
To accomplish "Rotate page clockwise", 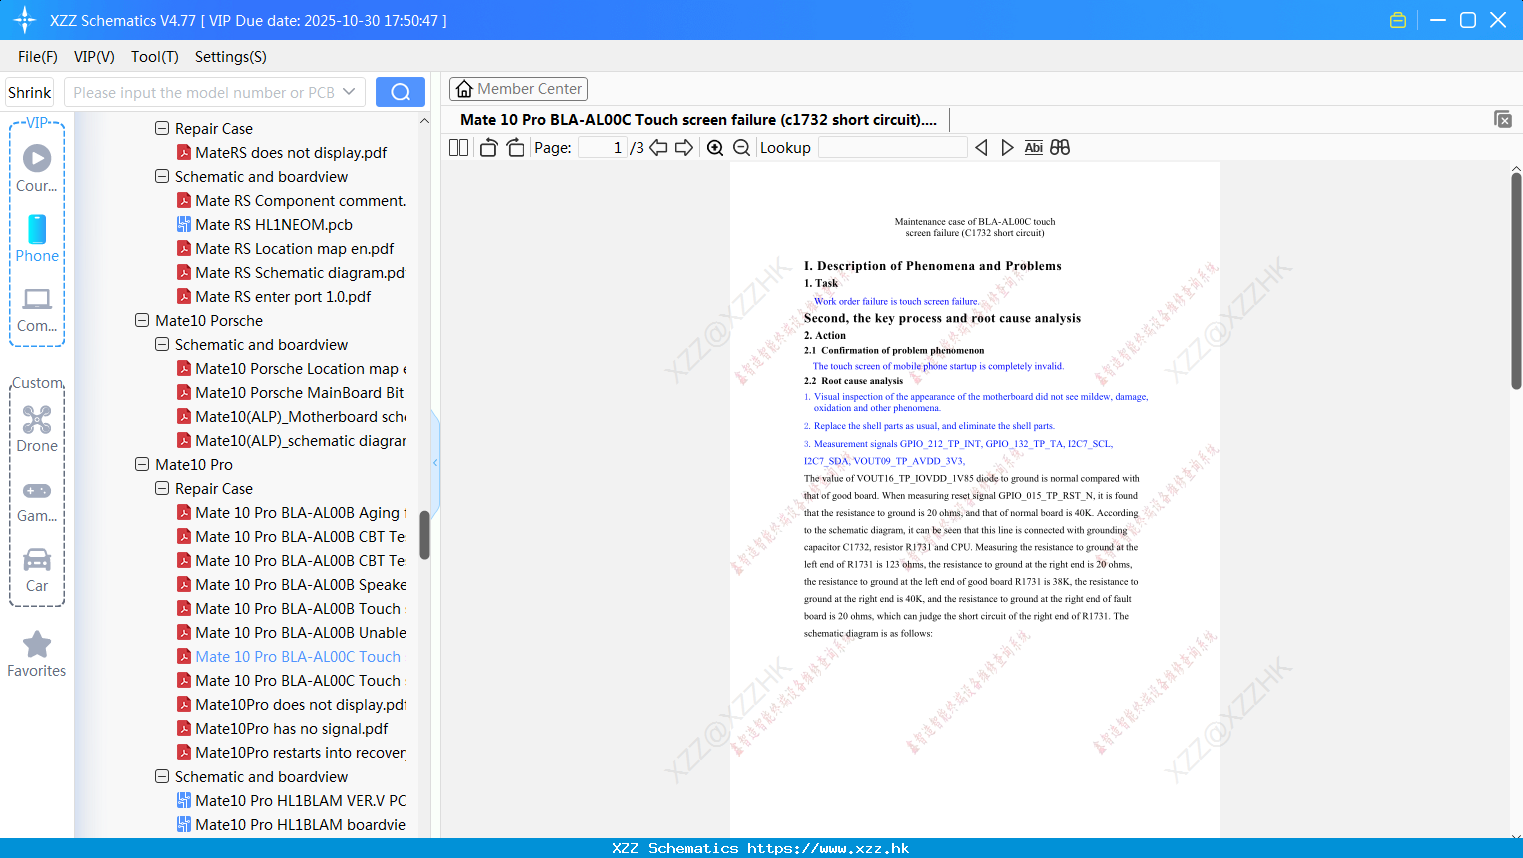I will pos(515,147).
